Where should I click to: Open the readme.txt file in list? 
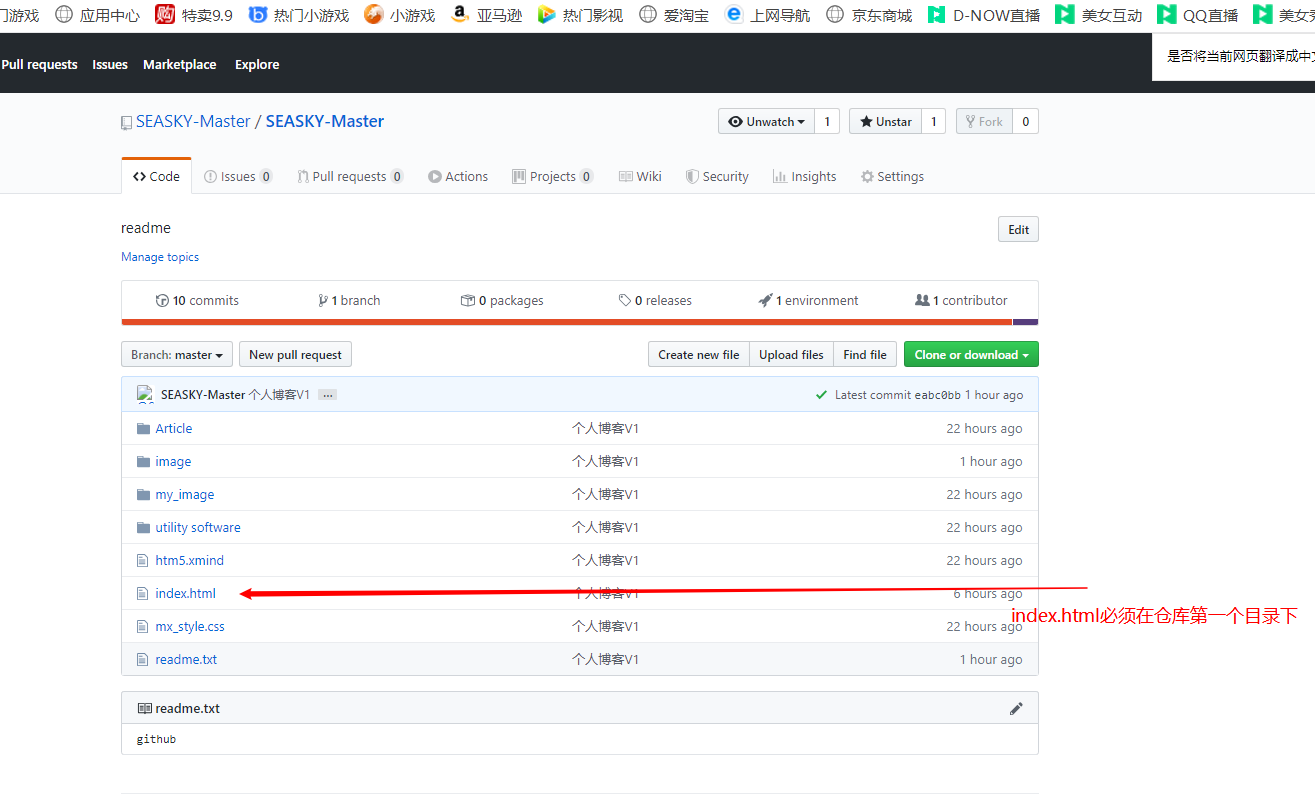[x=186, y=659]
